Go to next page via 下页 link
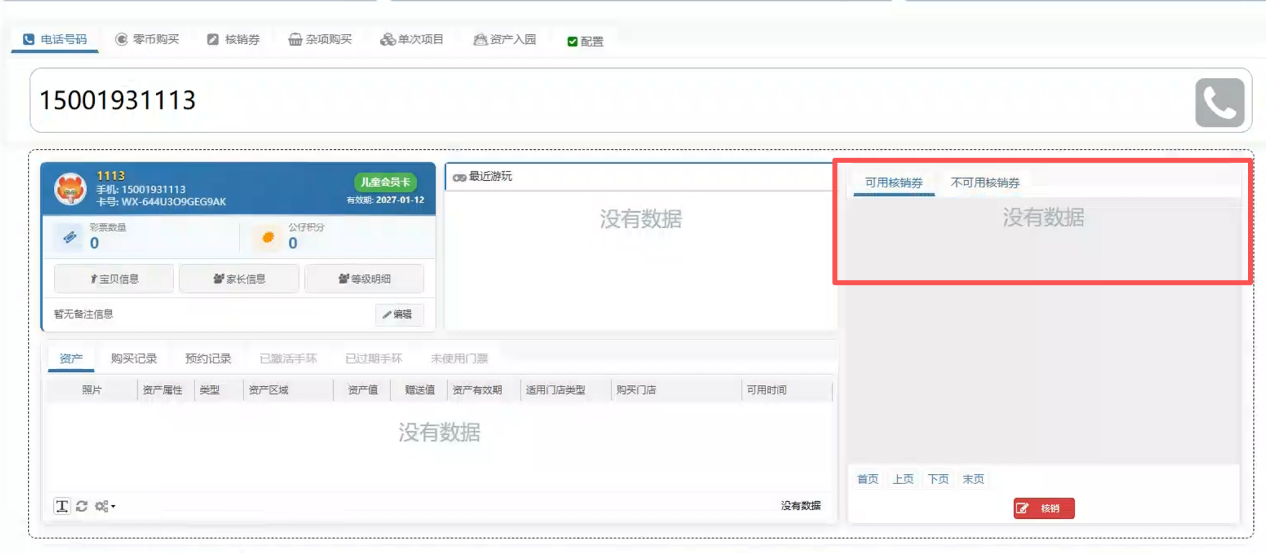Screen dimensions: 1266x553 (x=938, y=479)
